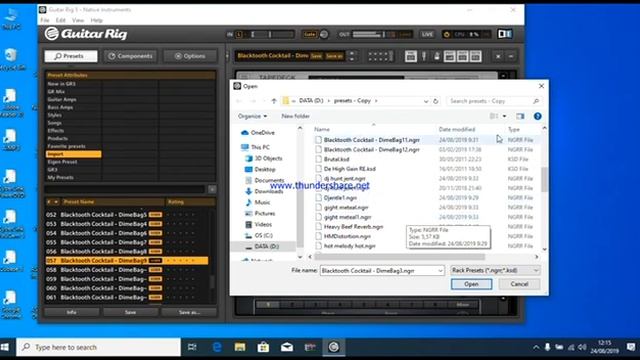Toggle the Gate button in header
Image resolution: width=640 pixels, height=360 pixels.
tap(310, 34)
